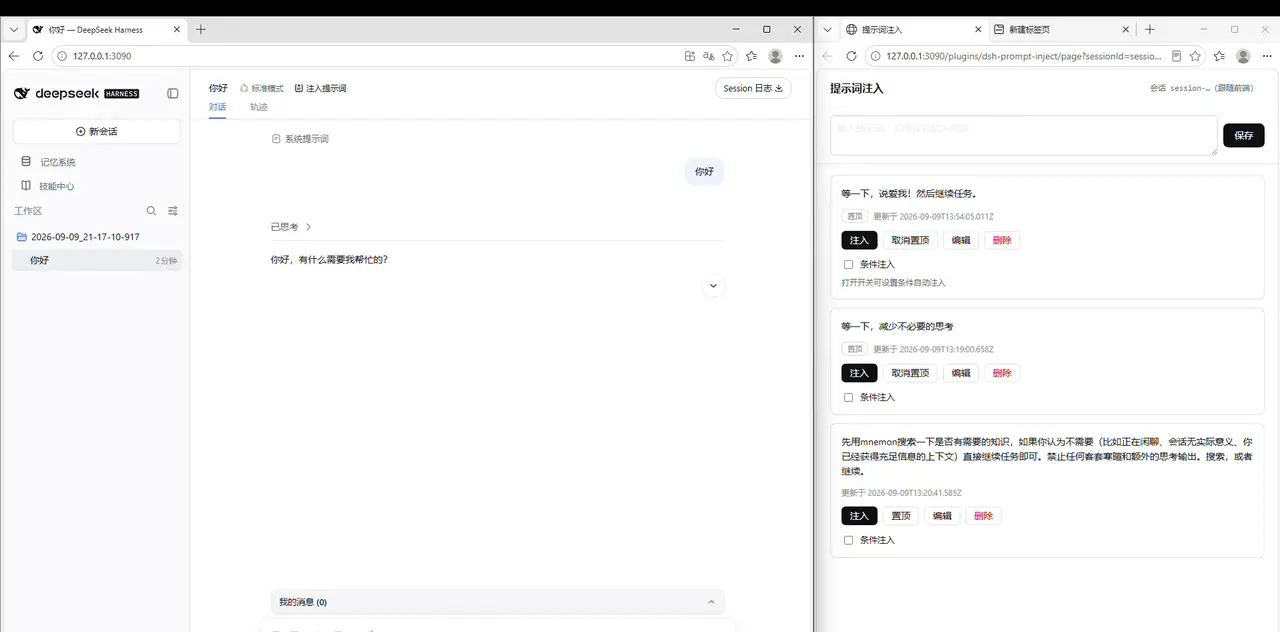
Task: Focus the prompt input textarea beside 保存
Action: click(x=1024, y=135)
